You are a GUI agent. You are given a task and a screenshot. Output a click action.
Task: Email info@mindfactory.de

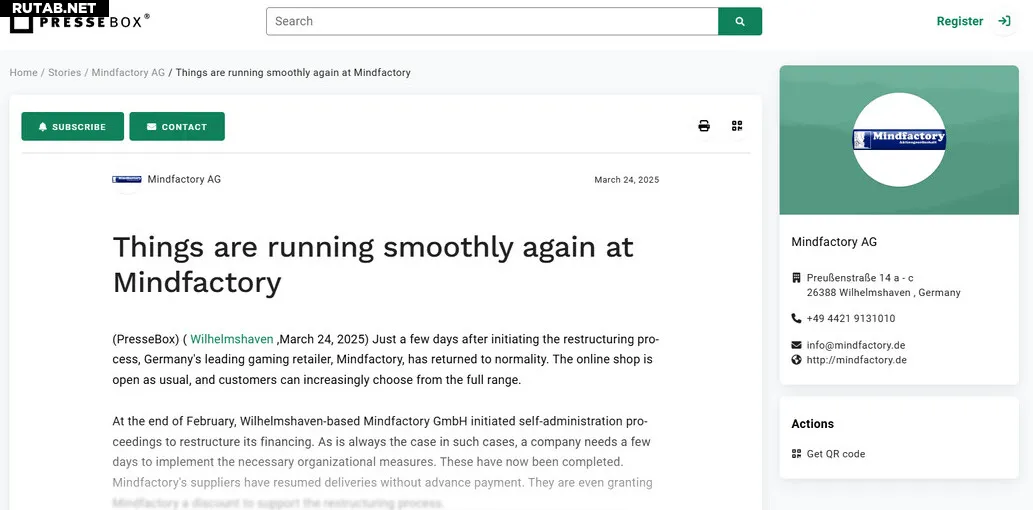pos(856,345)
